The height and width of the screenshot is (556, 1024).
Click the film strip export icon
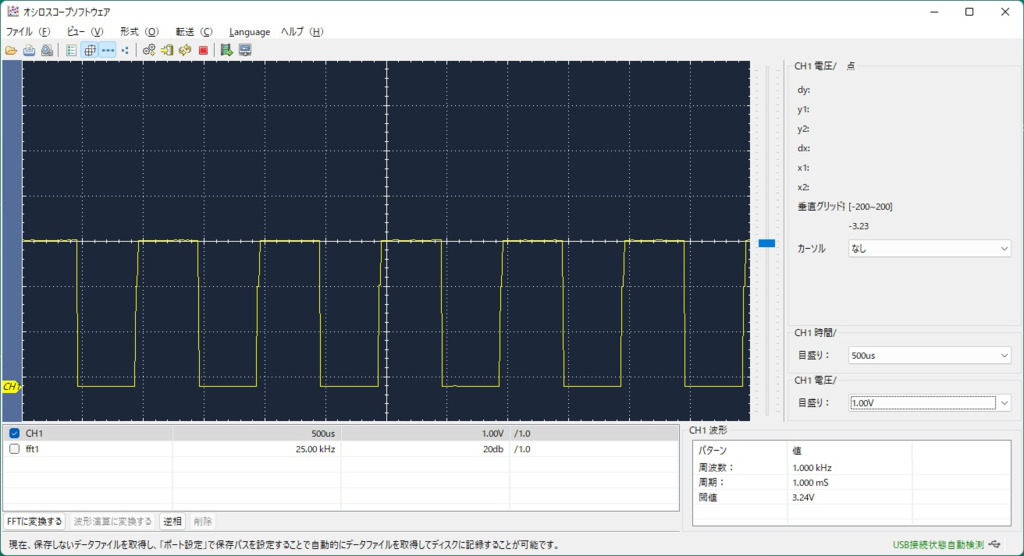click(x=227, y=50)
